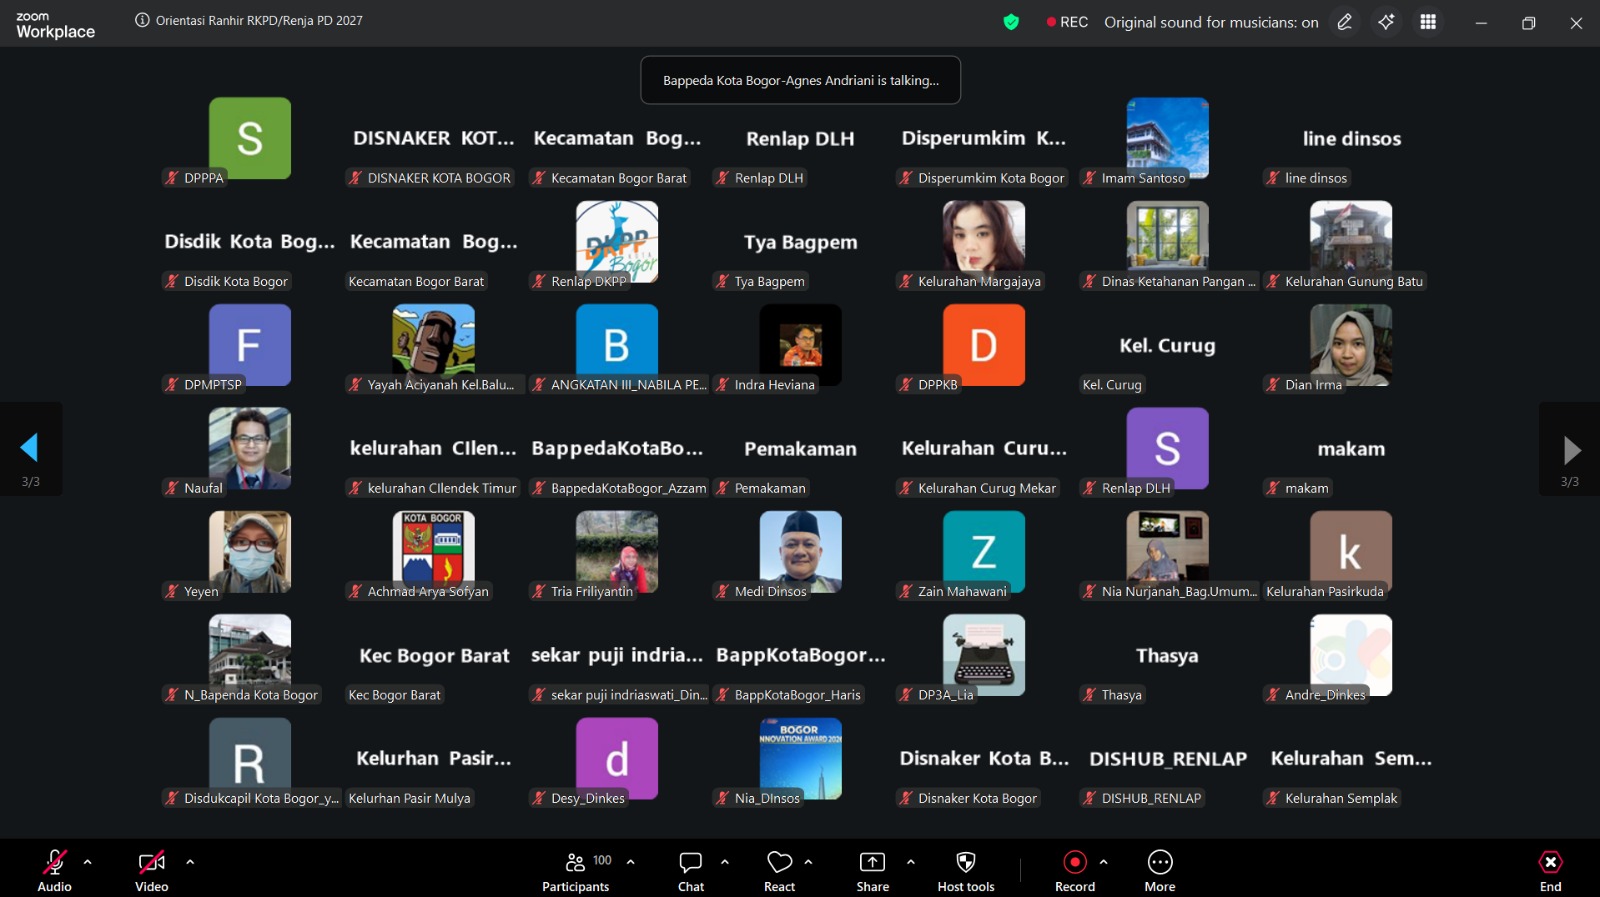Go to previous gallery page arrow
The width and height of the screenshot is (1600, 897).
30,448
